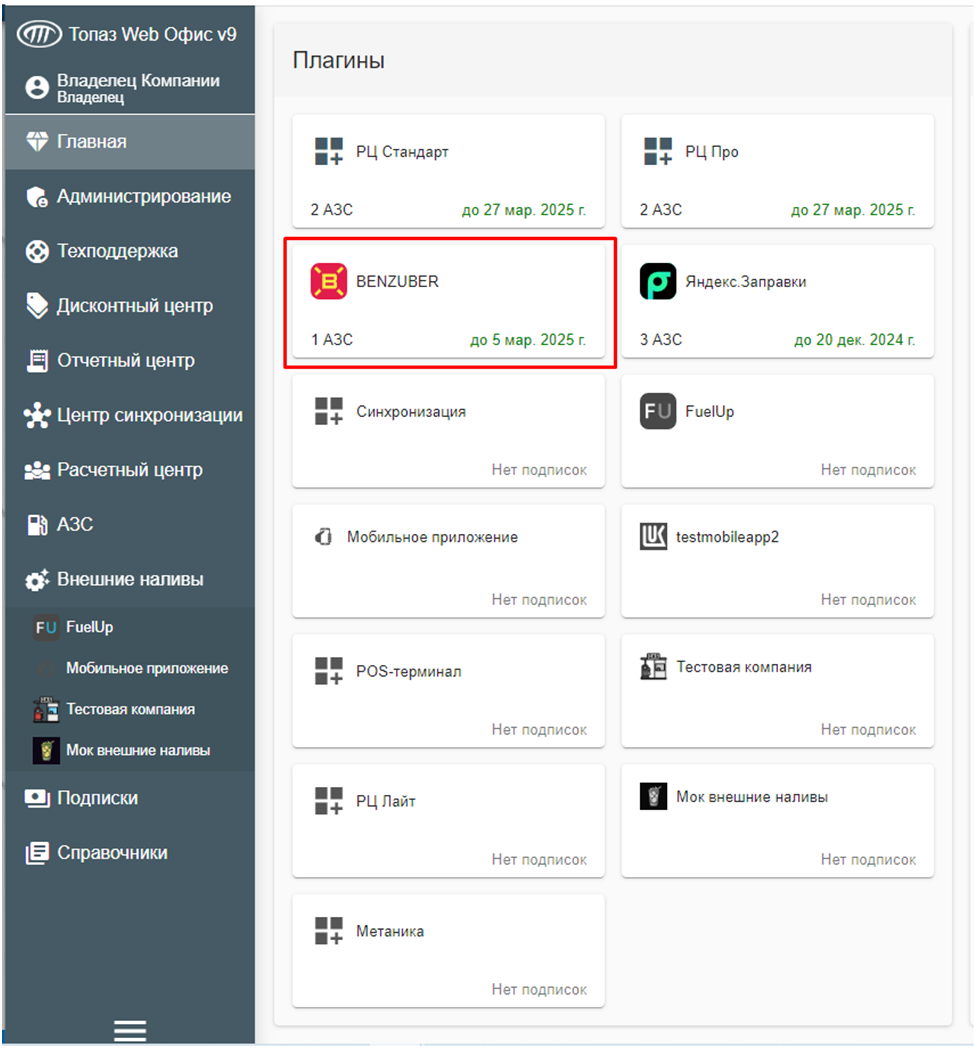
Task: Click the user account avatar icon
Action: [37, 88]
